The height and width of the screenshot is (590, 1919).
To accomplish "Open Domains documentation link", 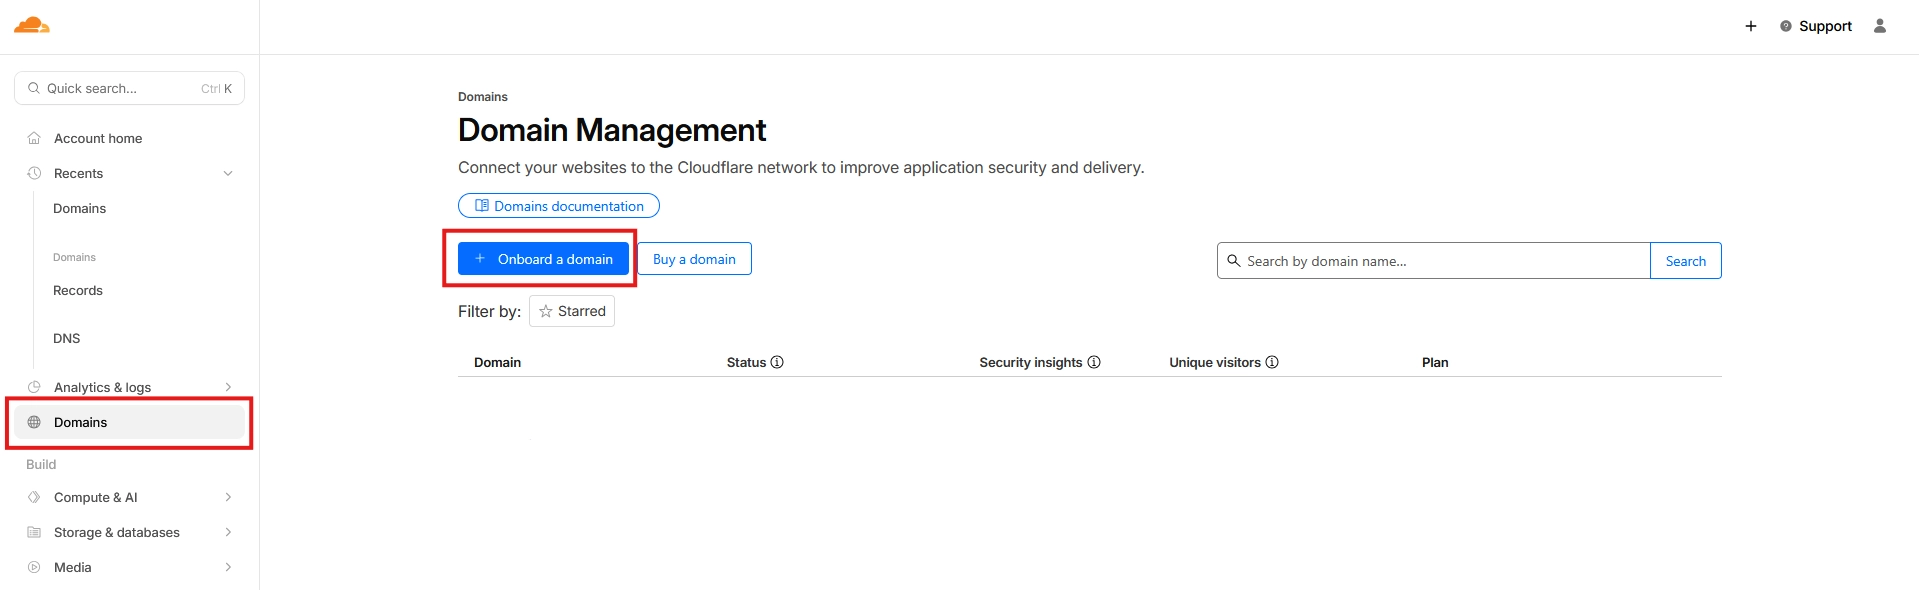I will [559, 206].
